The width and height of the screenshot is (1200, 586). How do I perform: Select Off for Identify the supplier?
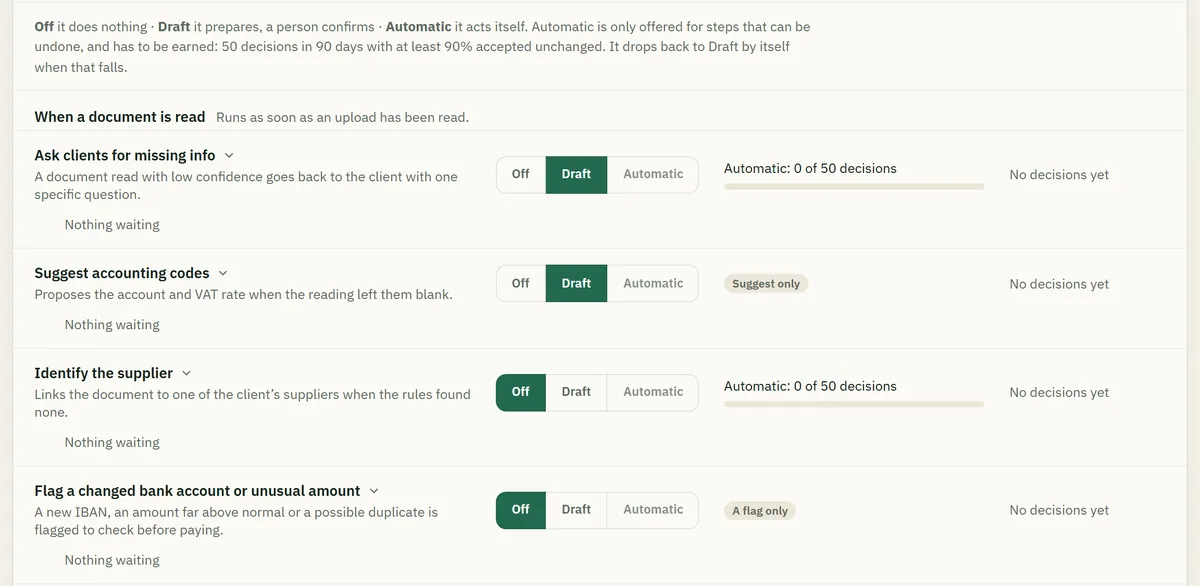[521, 392]
